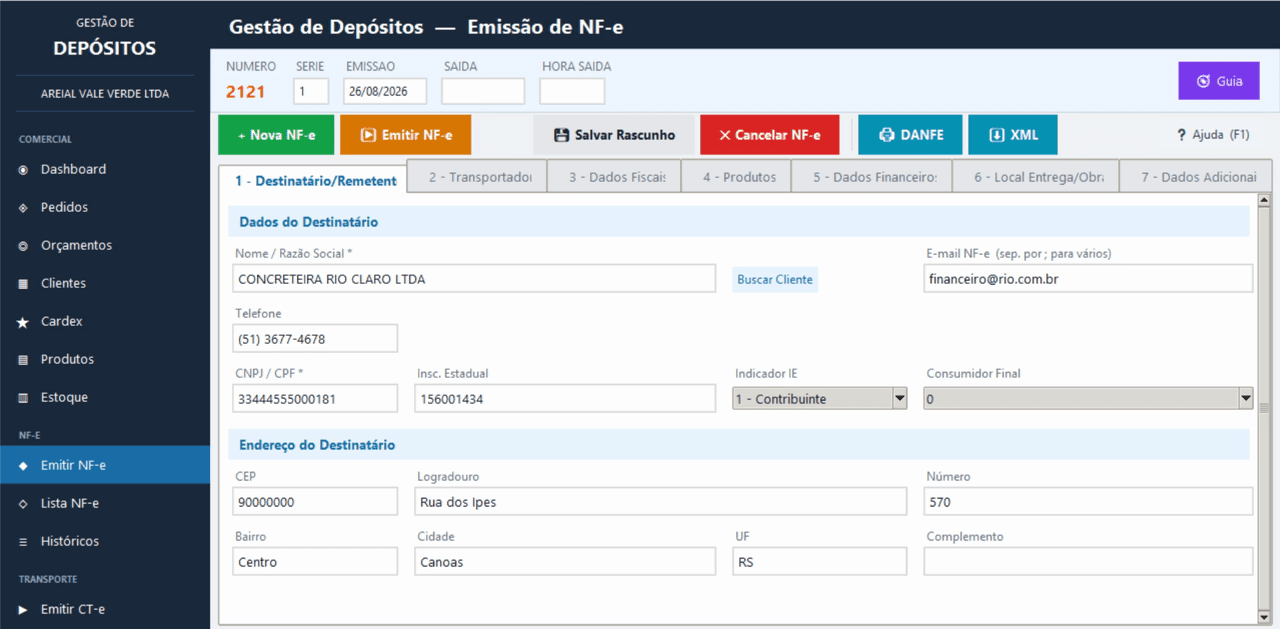Click the CNPJ / CPF field
The width and height of the screenshot is (1280, 629).
tap(315, 399)
